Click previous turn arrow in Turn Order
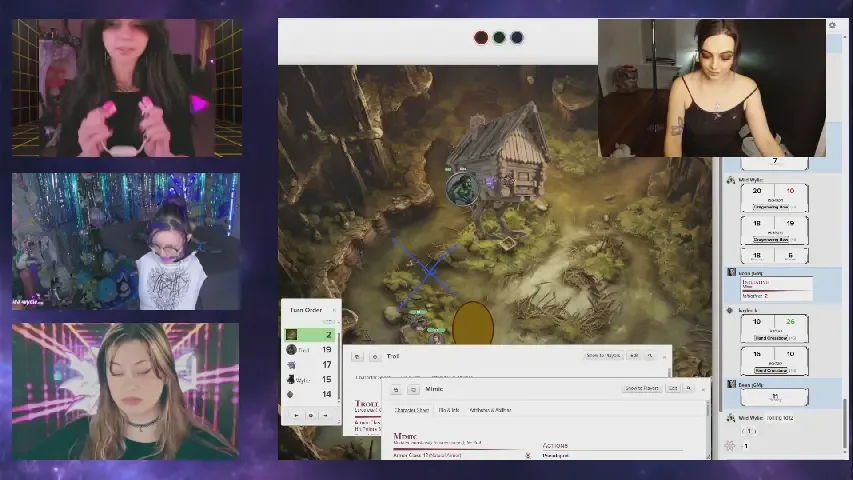Image resolution: width=853 pixels, height=480 pixels. 296,415
